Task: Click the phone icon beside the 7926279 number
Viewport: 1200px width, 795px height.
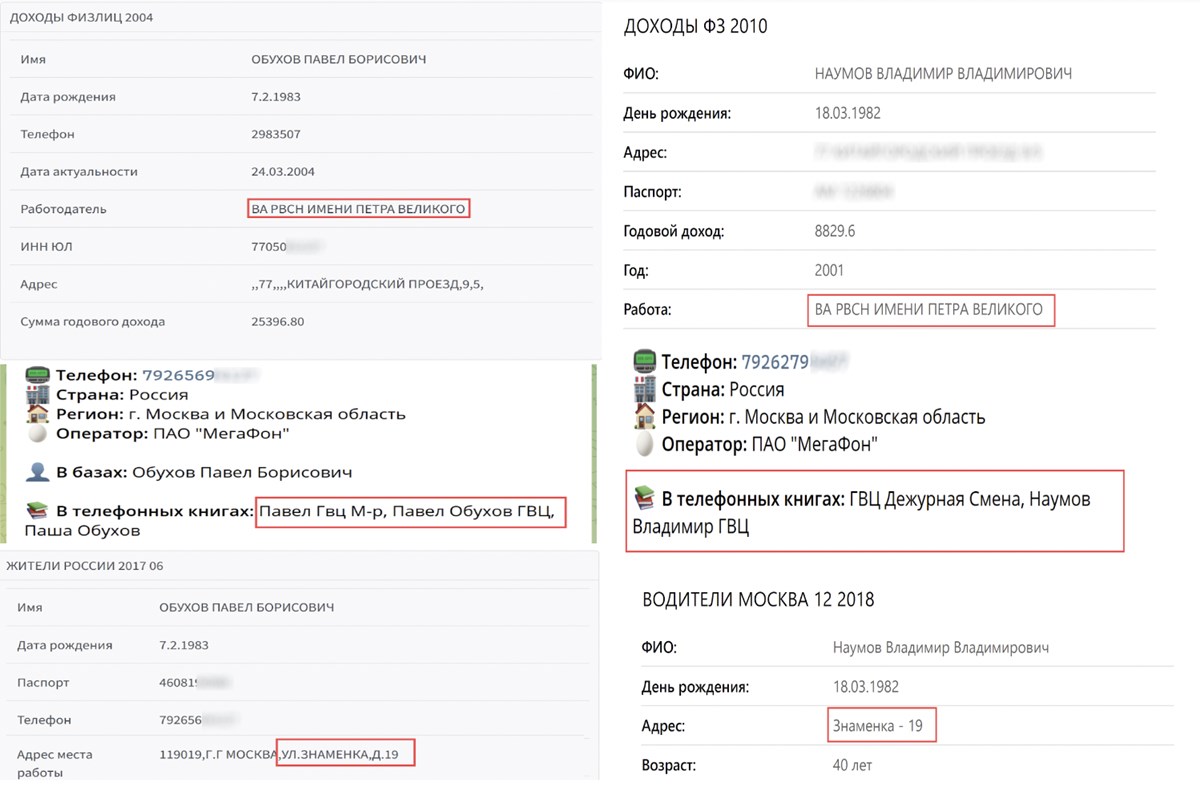Action: [645, 362]
